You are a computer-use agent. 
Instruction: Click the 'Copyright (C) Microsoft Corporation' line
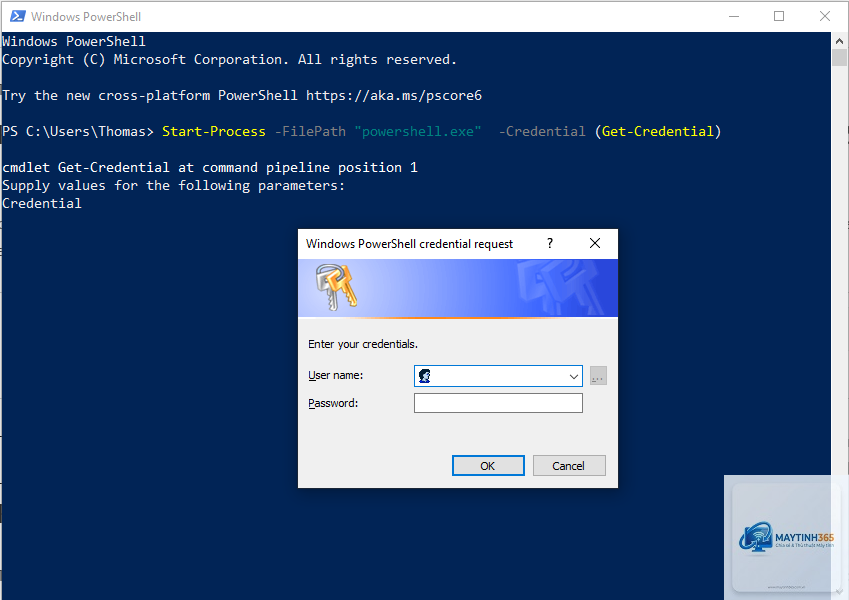click(230, 60)
